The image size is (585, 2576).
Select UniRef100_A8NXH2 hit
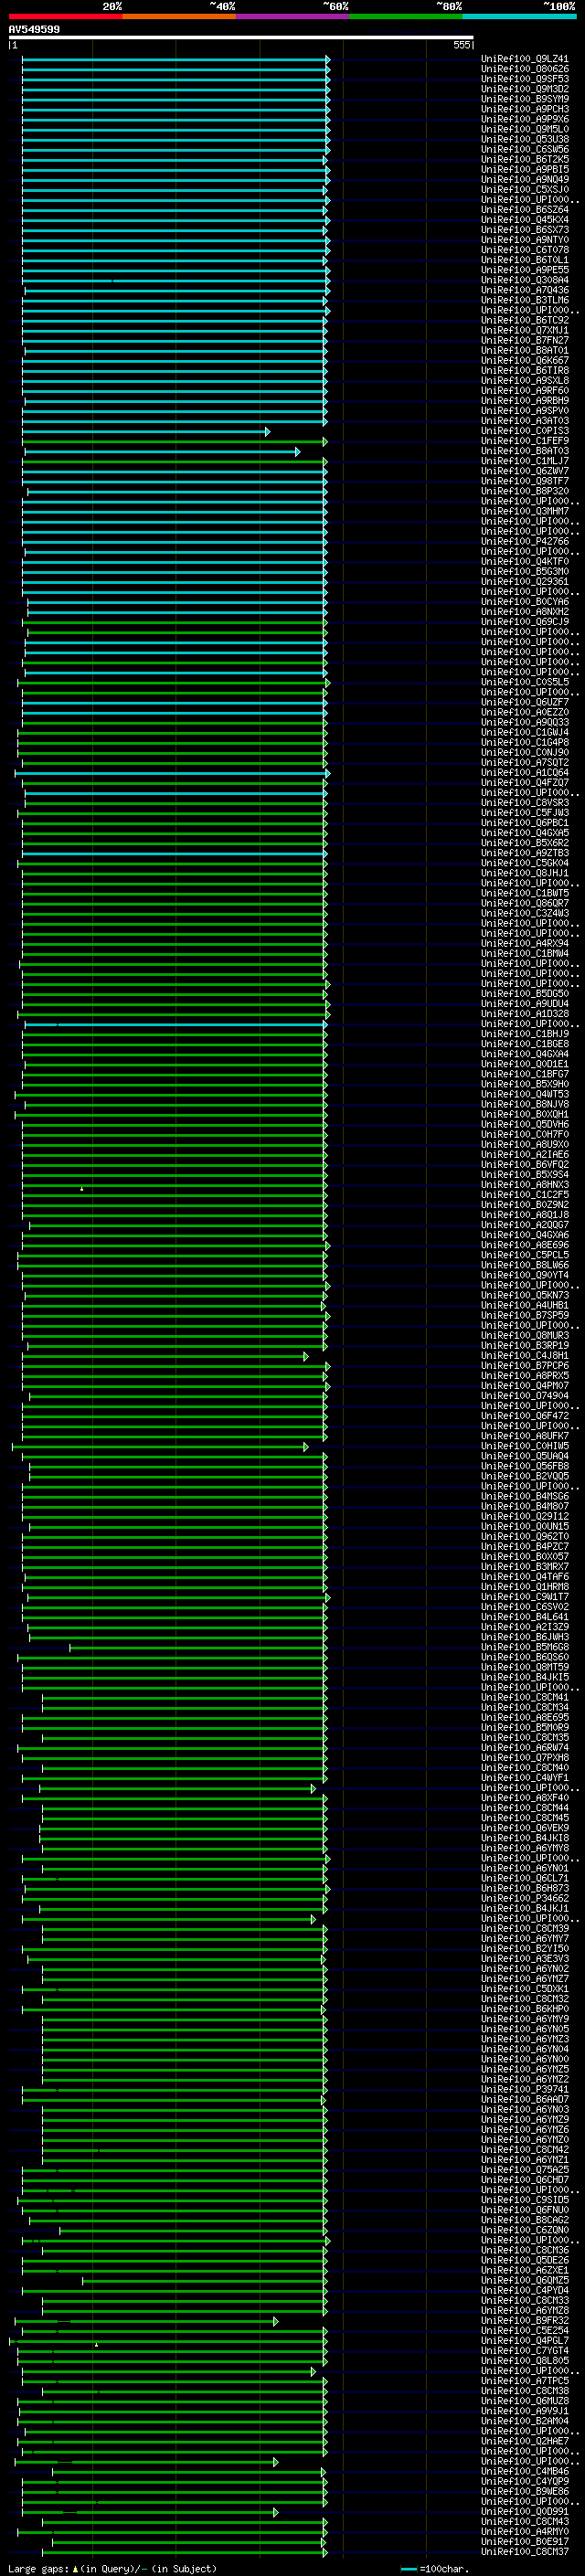[525, 612]
